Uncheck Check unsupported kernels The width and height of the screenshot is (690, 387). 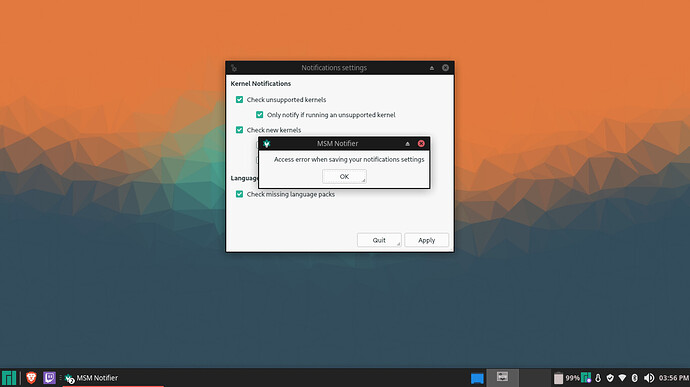[239, 100]
